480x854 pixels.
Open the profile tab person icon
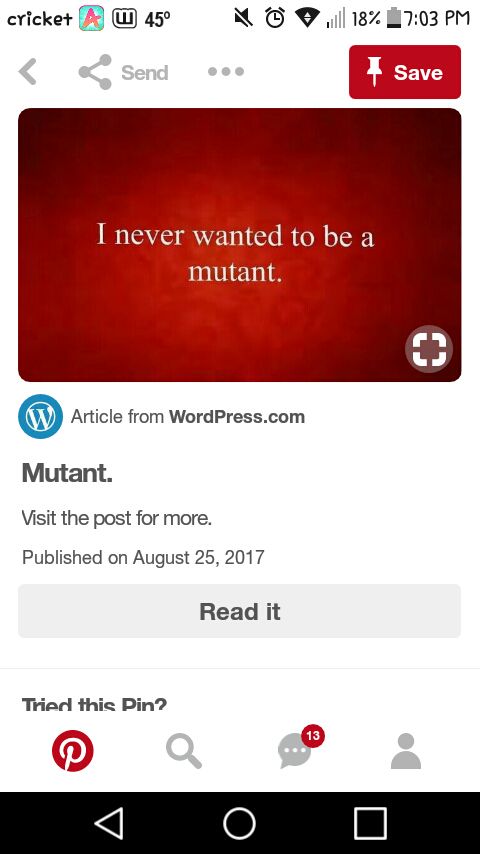tap(406, 751)
